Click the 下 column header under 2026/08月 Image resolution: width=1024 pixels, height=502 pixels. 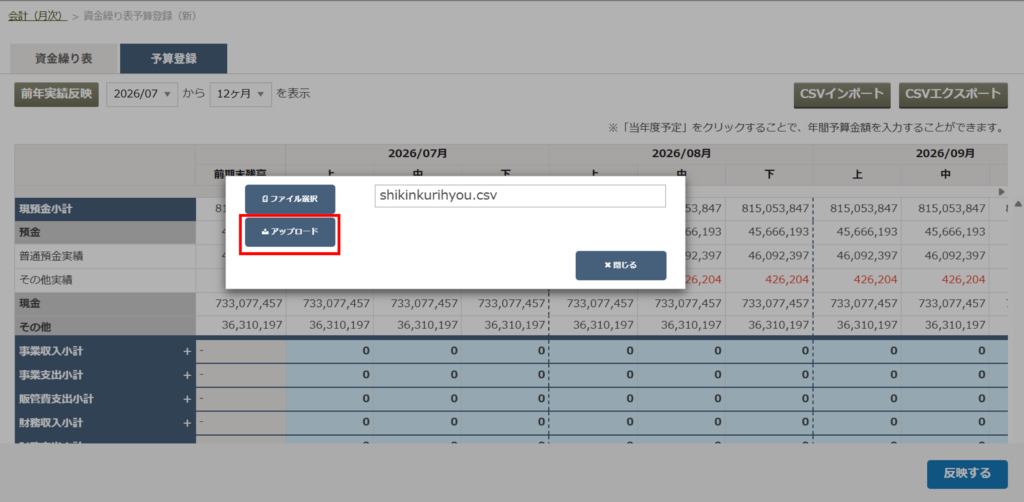(769, 174)
